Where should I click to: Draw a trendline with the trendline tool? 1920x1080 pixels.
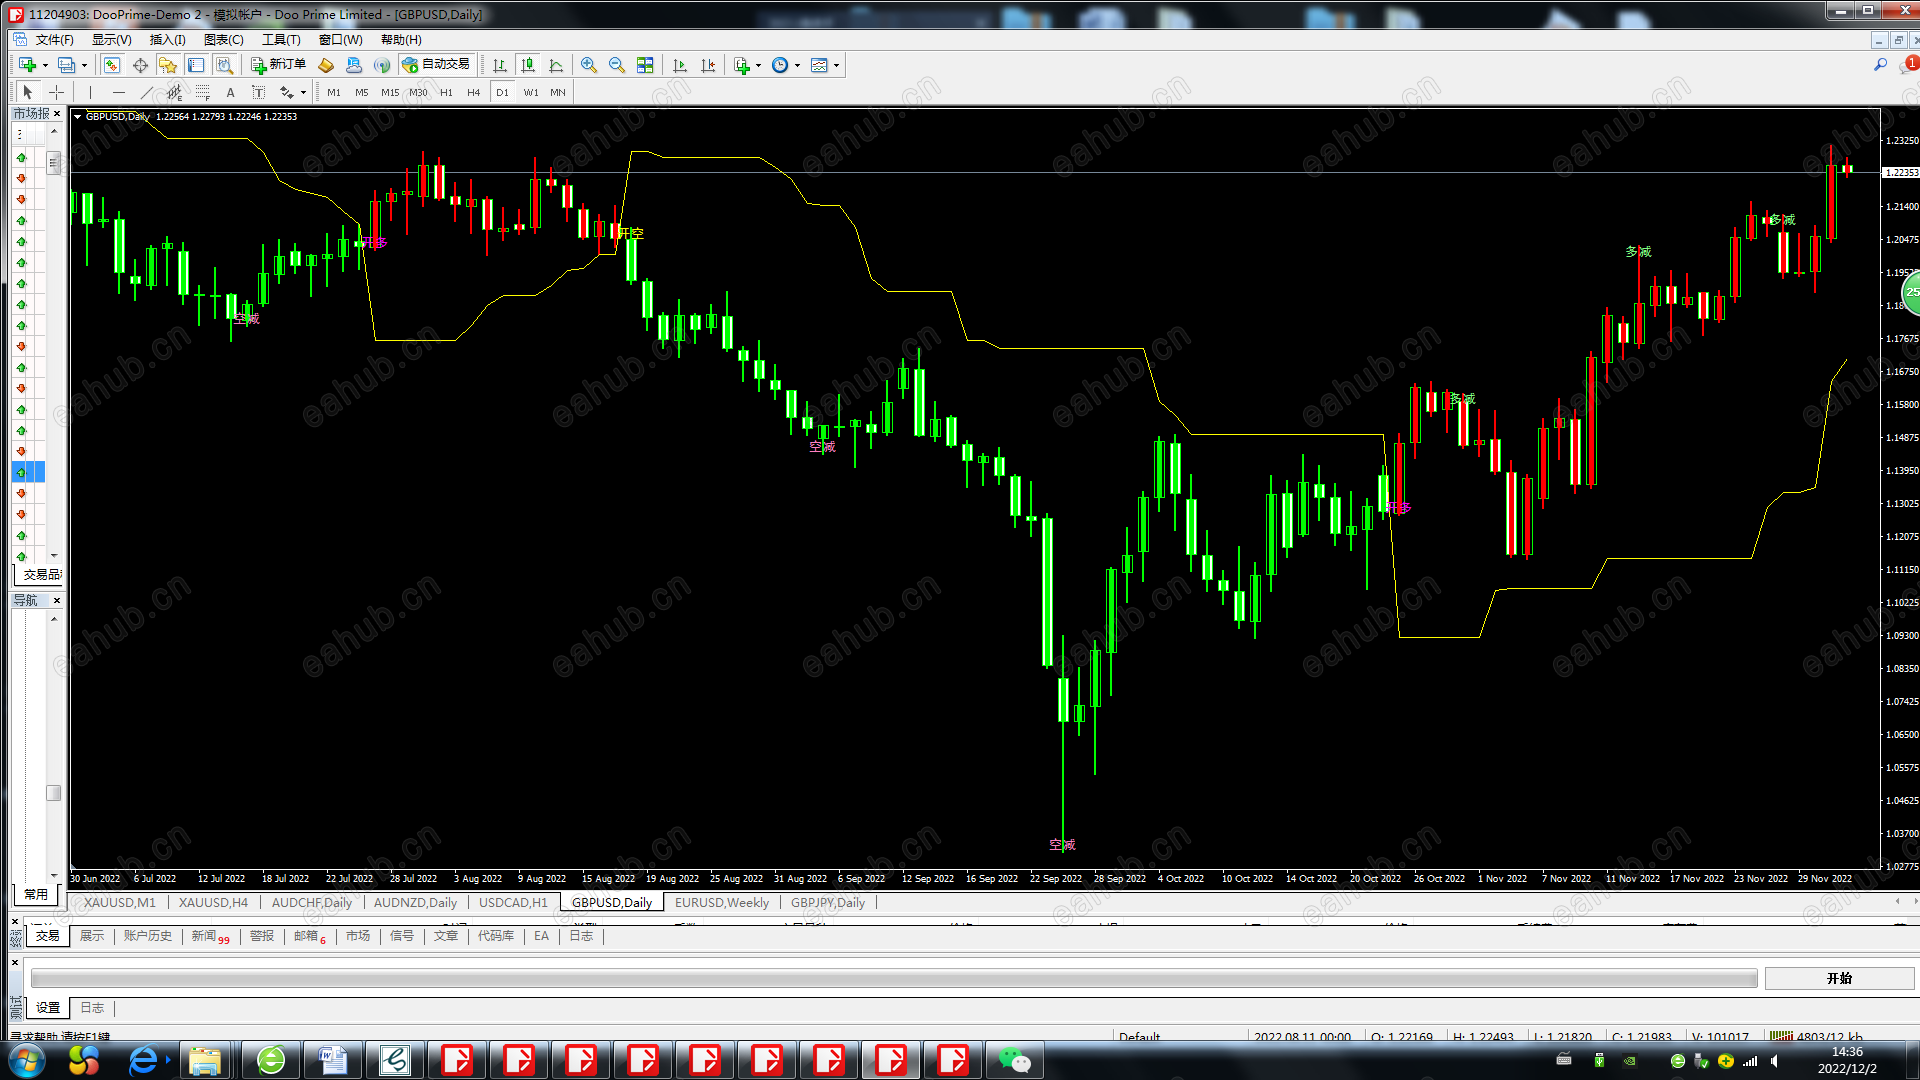click(146, 92)
